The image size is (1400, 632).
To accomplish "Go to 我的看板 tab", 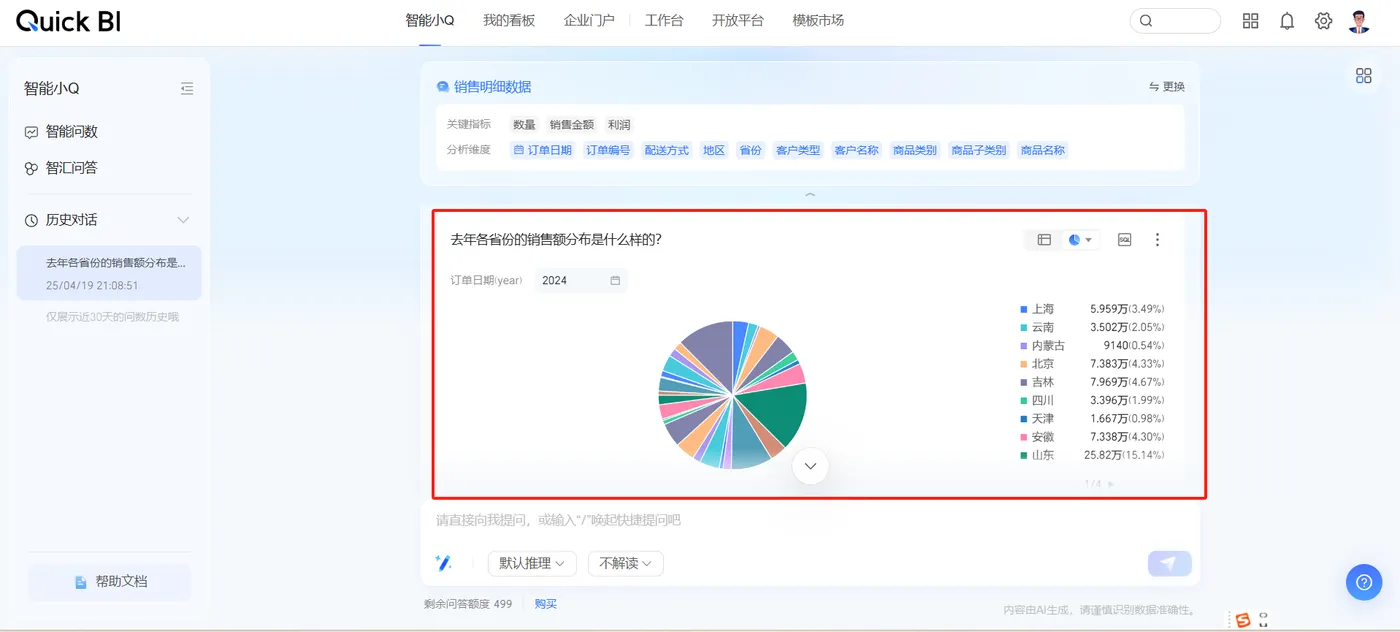I will 509,20.
